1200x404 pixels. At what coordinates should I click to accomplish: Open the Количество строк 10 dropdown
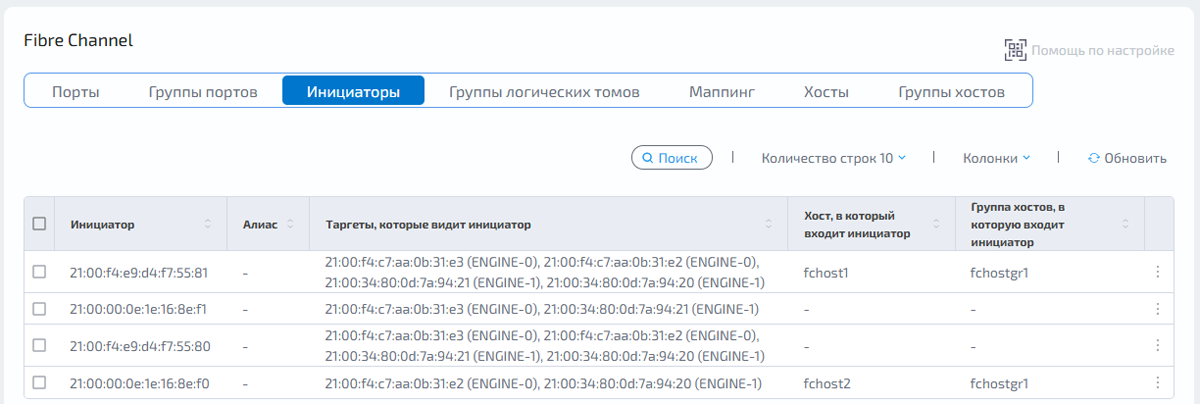point(834,158)
